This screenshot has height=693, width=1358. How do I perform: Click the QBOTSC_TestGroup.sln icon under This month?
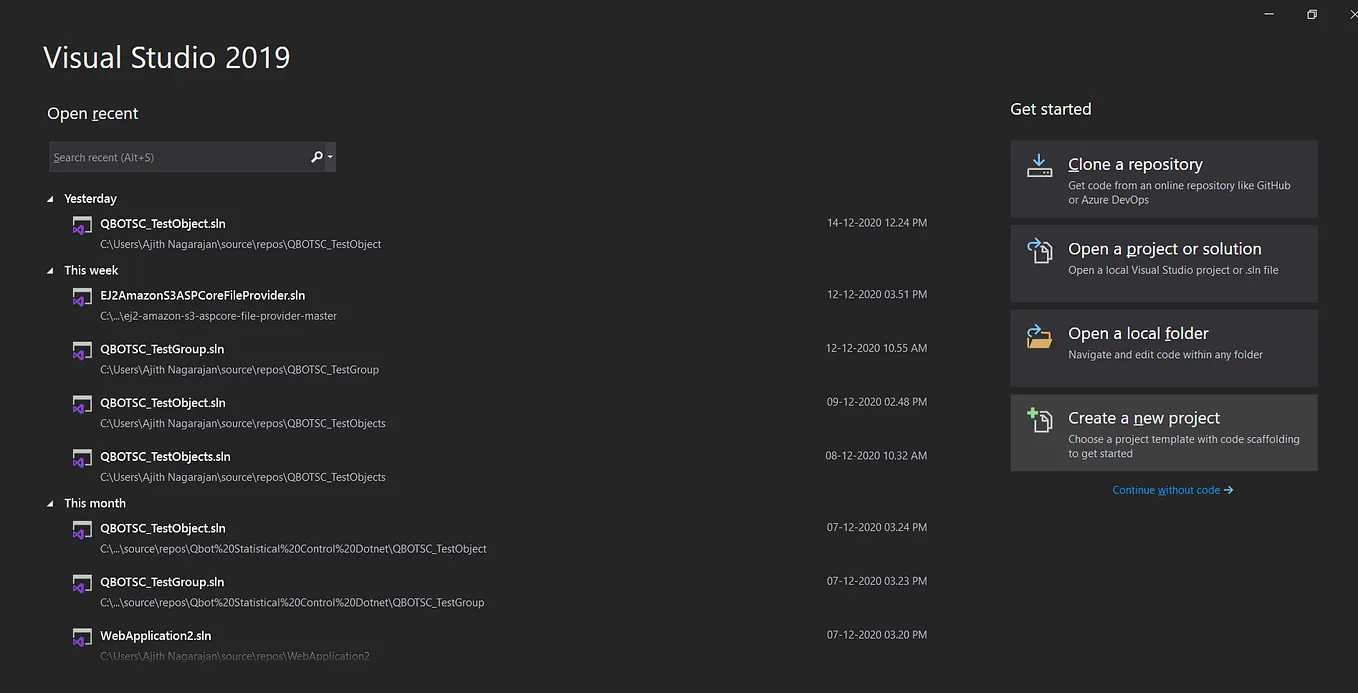[x=81, y=583]
